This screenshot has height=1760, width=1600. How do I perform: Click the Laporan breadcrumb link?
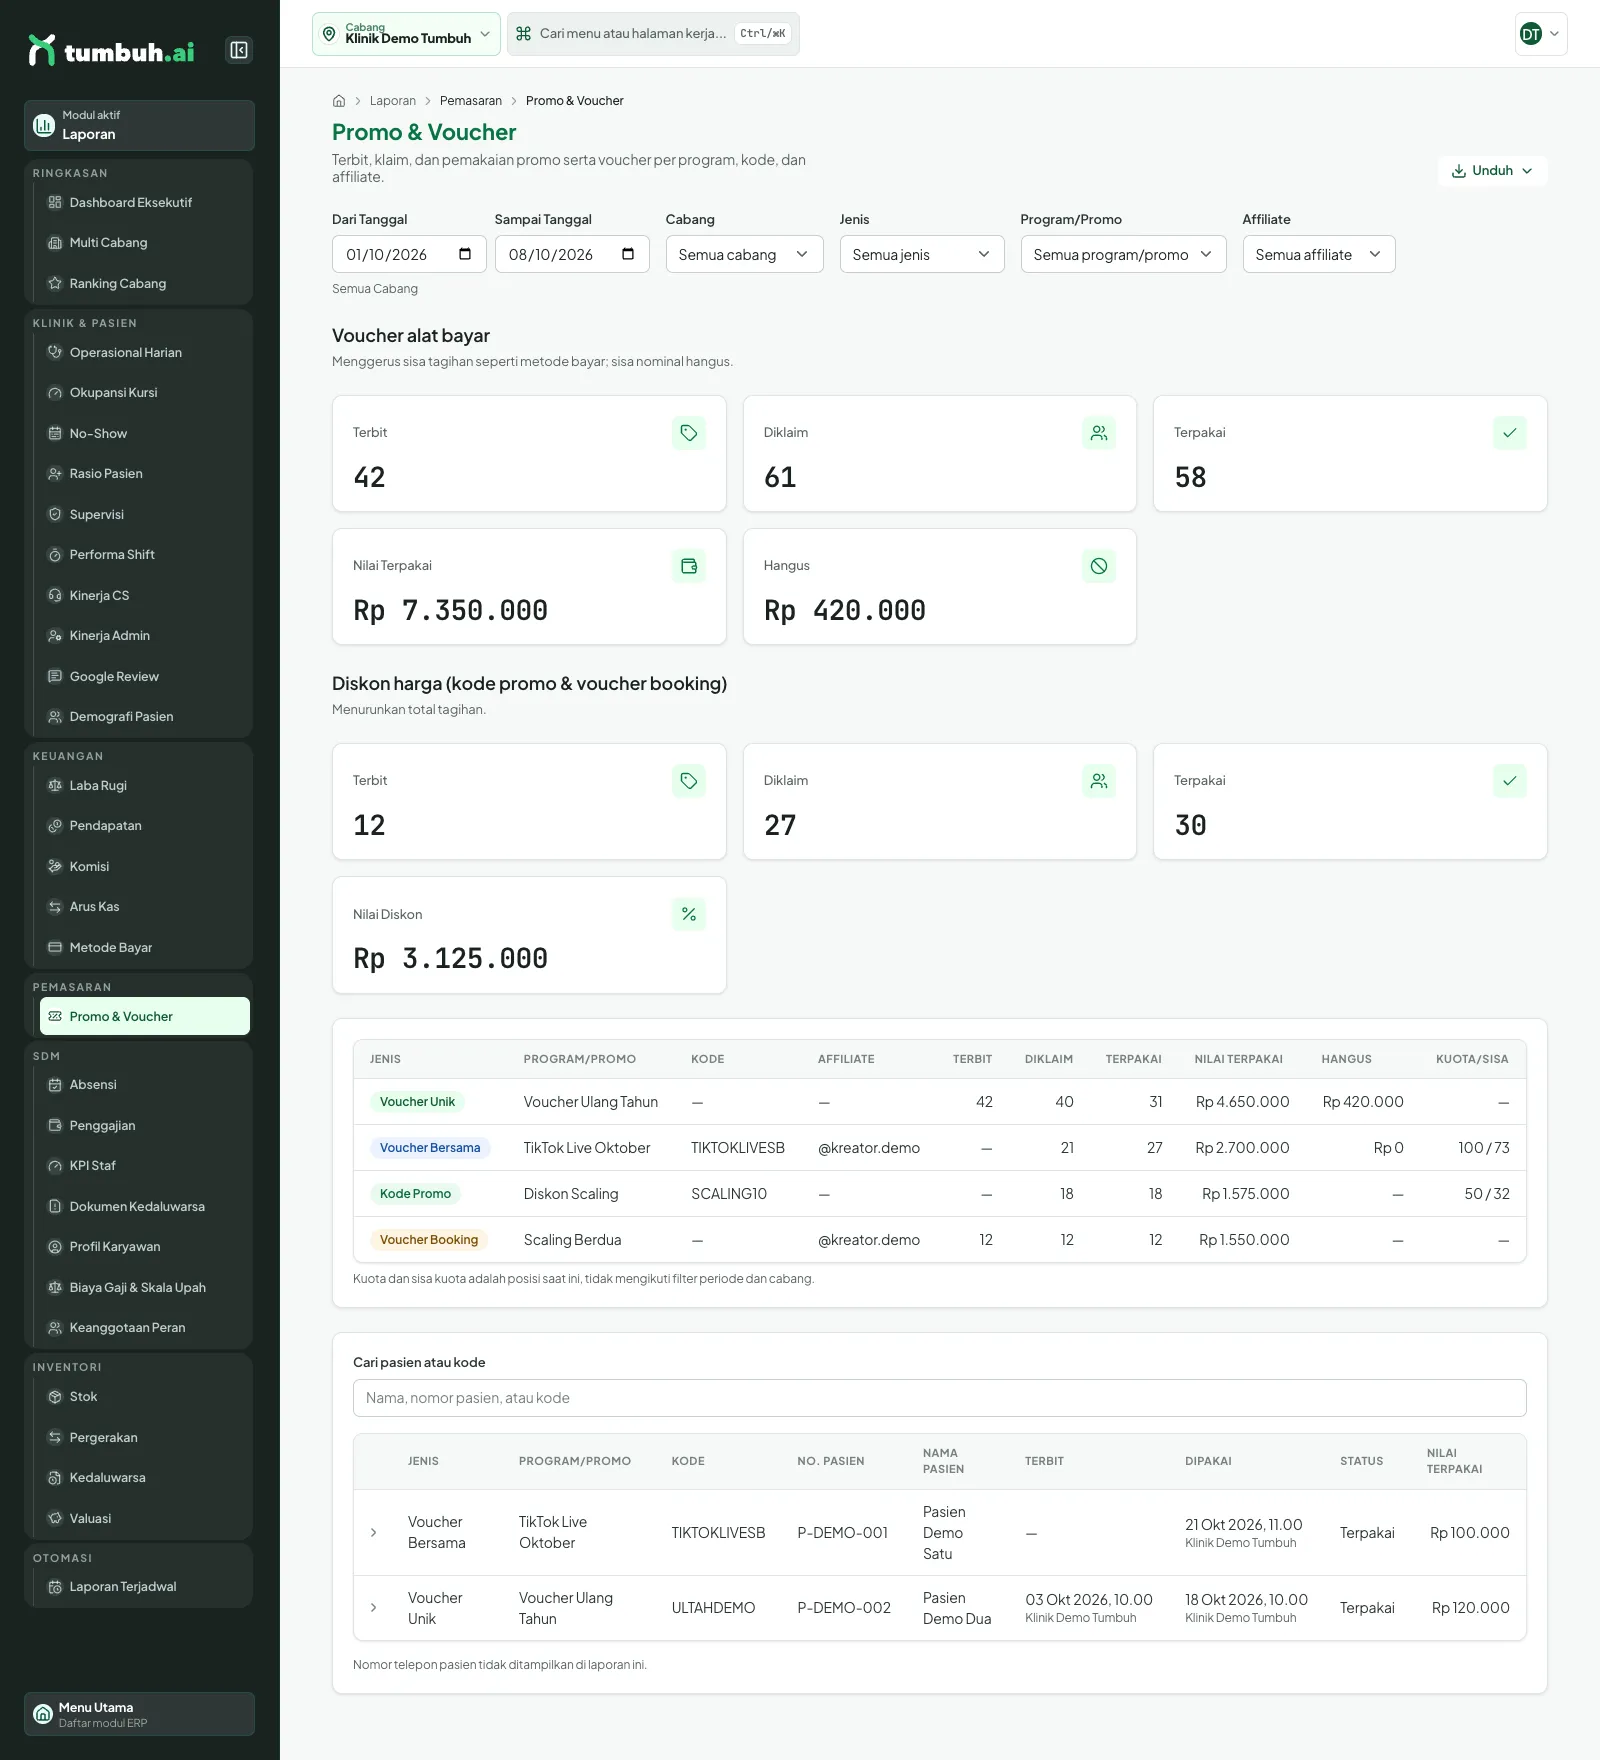click(x=393, y=101)
